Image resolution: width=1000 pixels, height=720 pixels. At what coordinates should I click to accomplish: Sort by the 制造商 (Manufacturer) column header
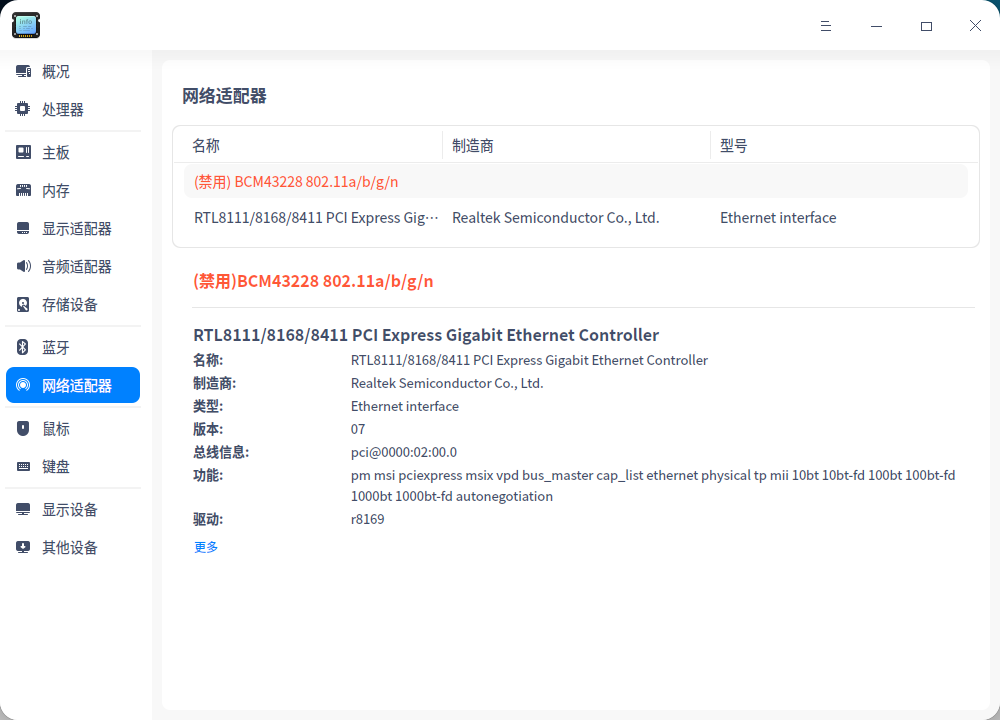click(x=473, y=145)
